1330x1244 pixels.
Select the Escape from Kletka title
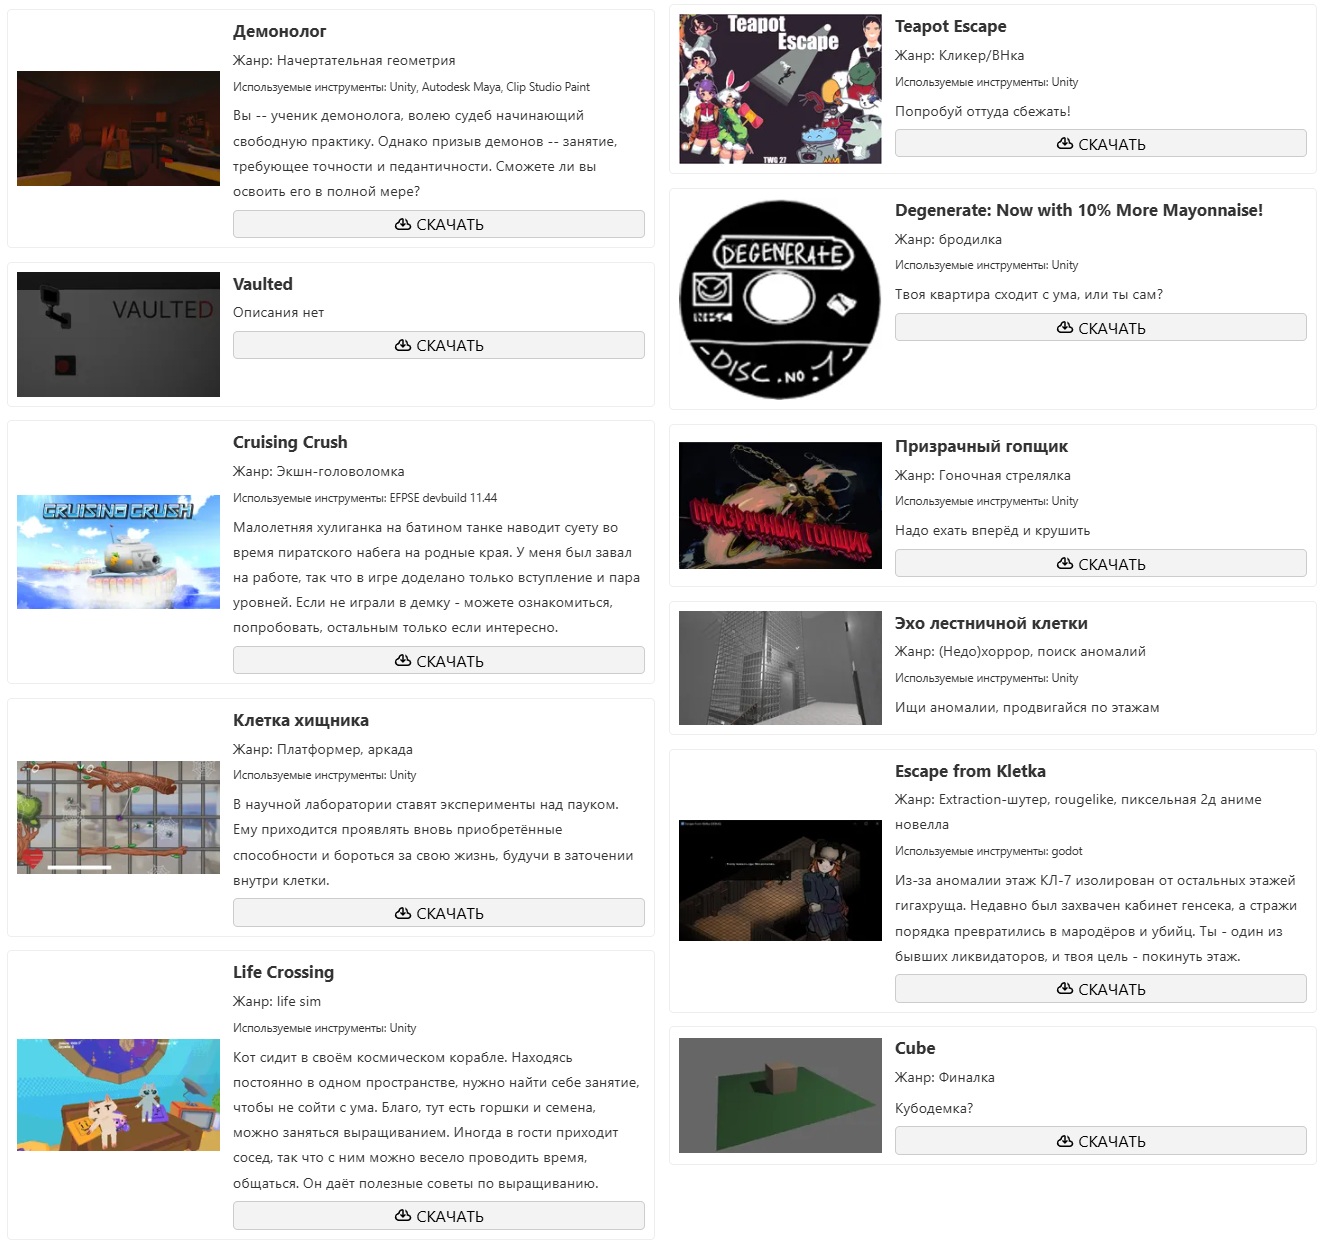tap(970, 771)
